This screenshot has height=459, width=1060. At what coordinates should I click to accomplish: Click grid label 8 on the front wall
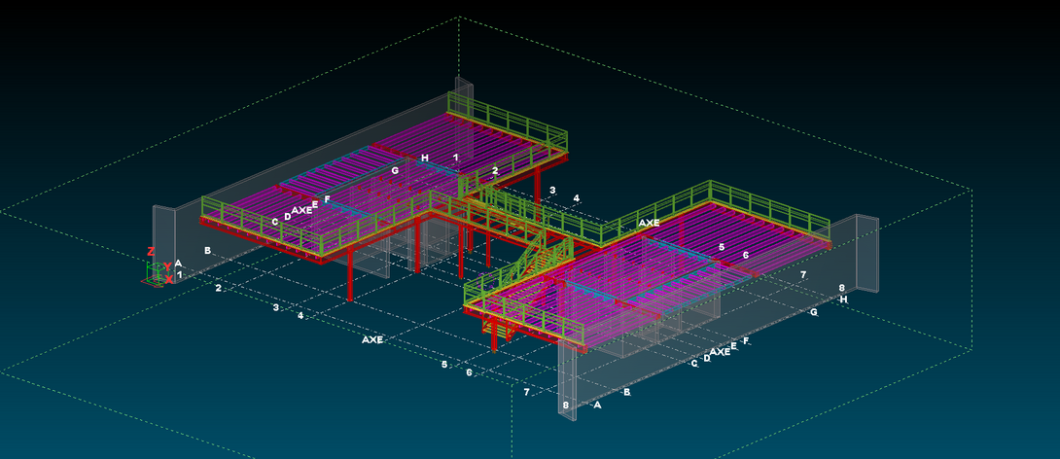[x=566, y=405]
